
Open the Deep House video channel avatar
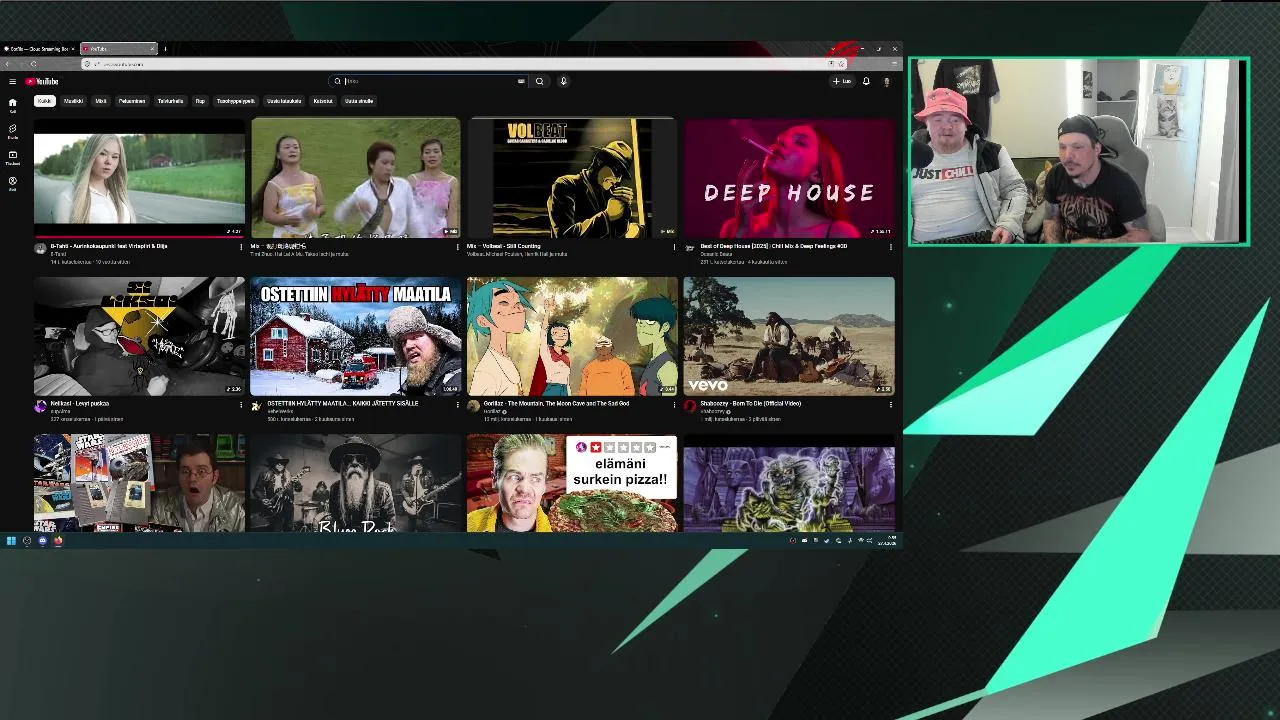click(x=690, y=248)
